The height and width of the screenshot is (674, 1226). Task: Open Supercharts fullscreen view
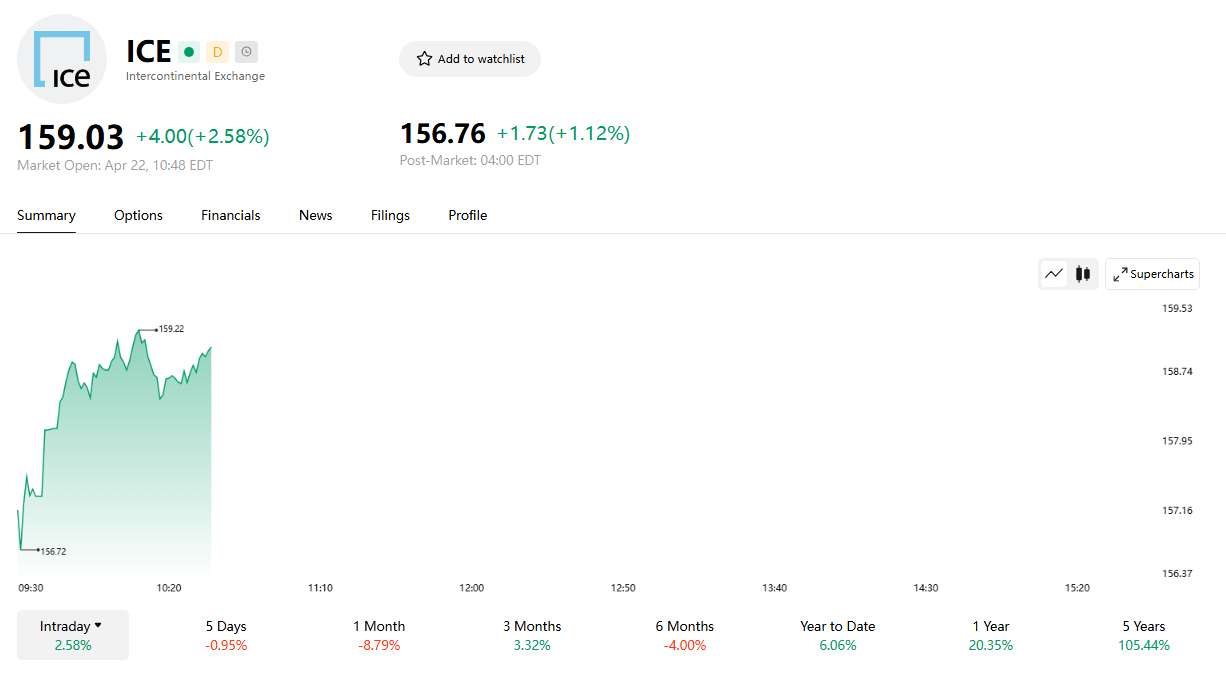tap(1152, 274)
